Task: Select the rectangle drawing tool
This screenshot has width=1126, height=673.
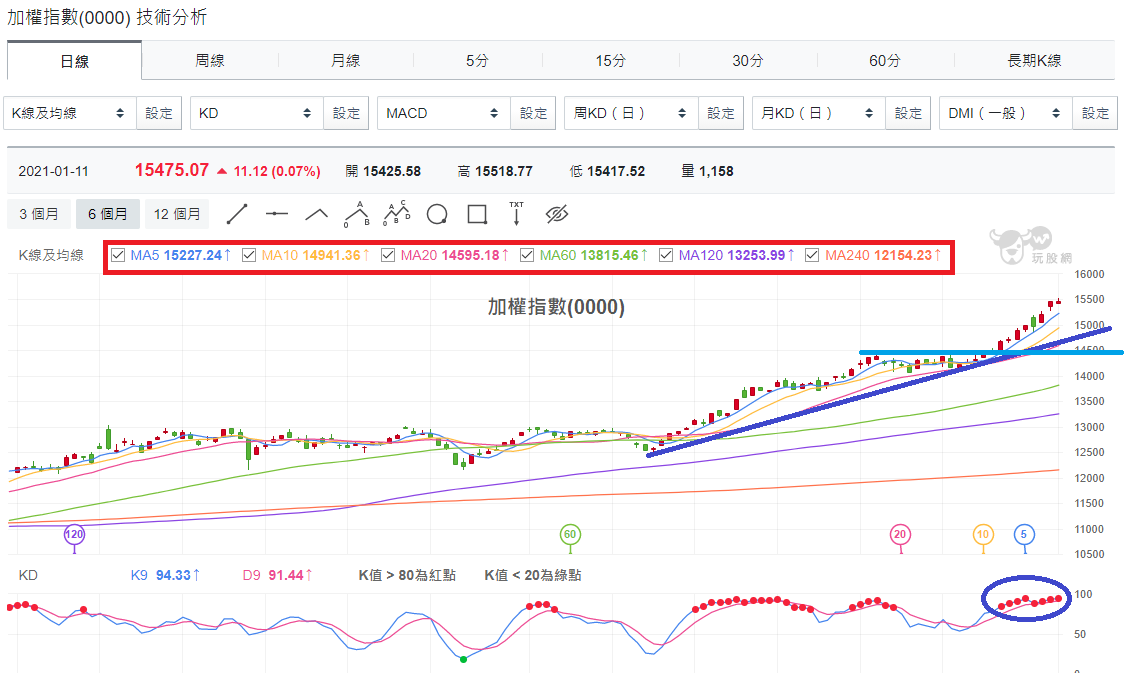Action: click(x=477, y=214)
